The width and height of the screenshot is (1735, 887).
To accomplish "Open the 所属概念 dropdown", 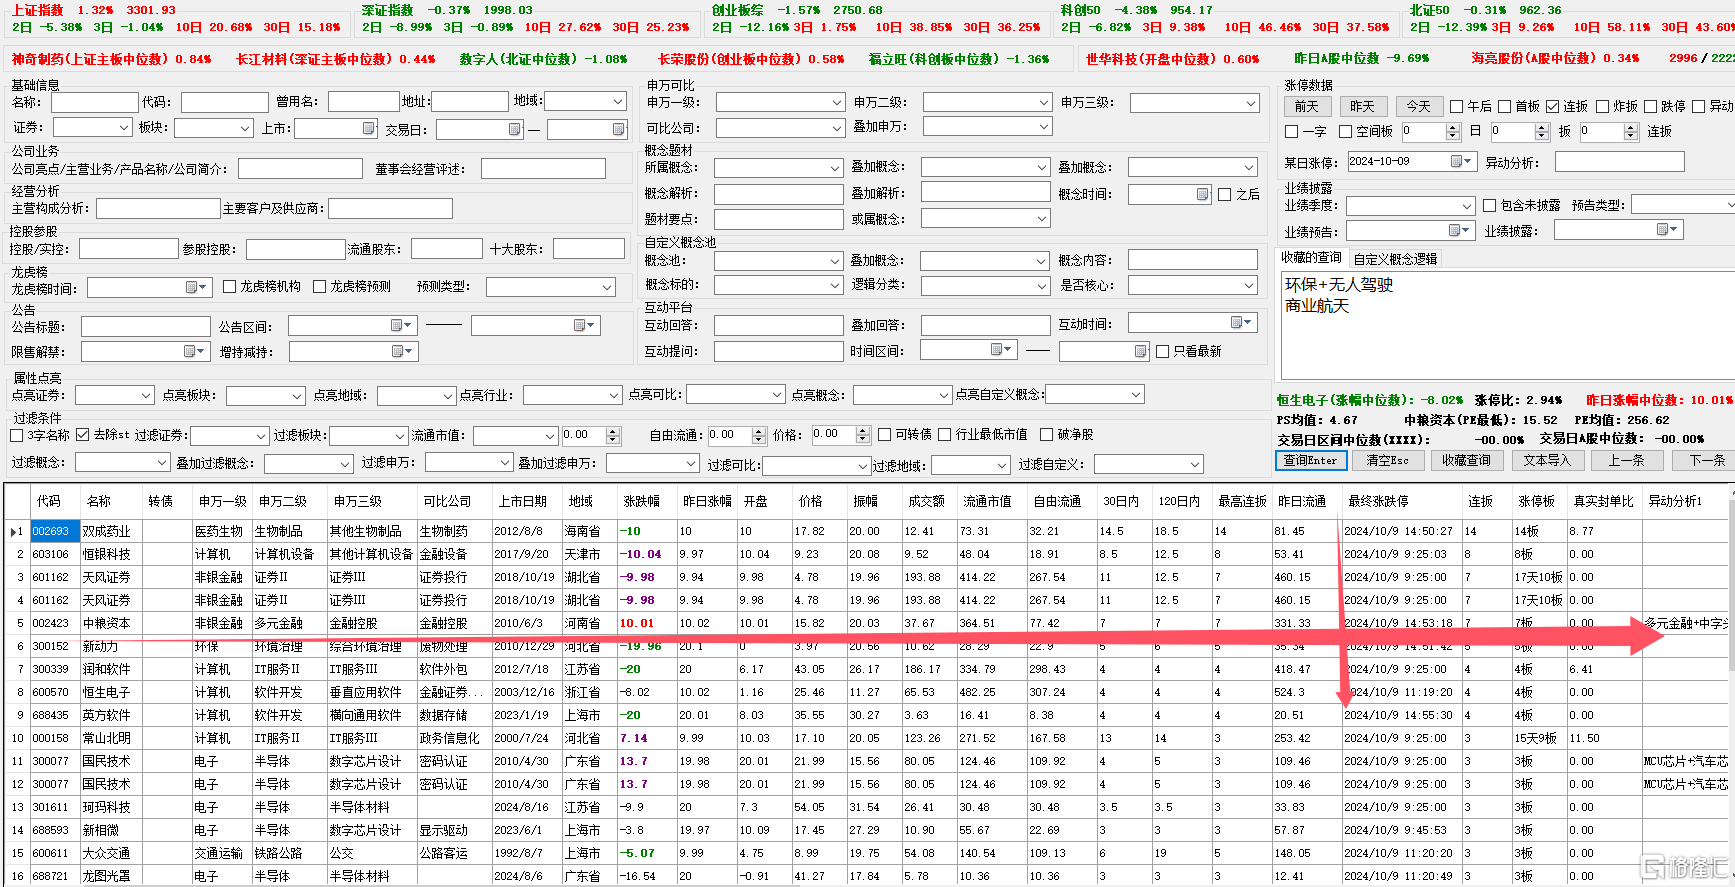I will tap(836, 168).
